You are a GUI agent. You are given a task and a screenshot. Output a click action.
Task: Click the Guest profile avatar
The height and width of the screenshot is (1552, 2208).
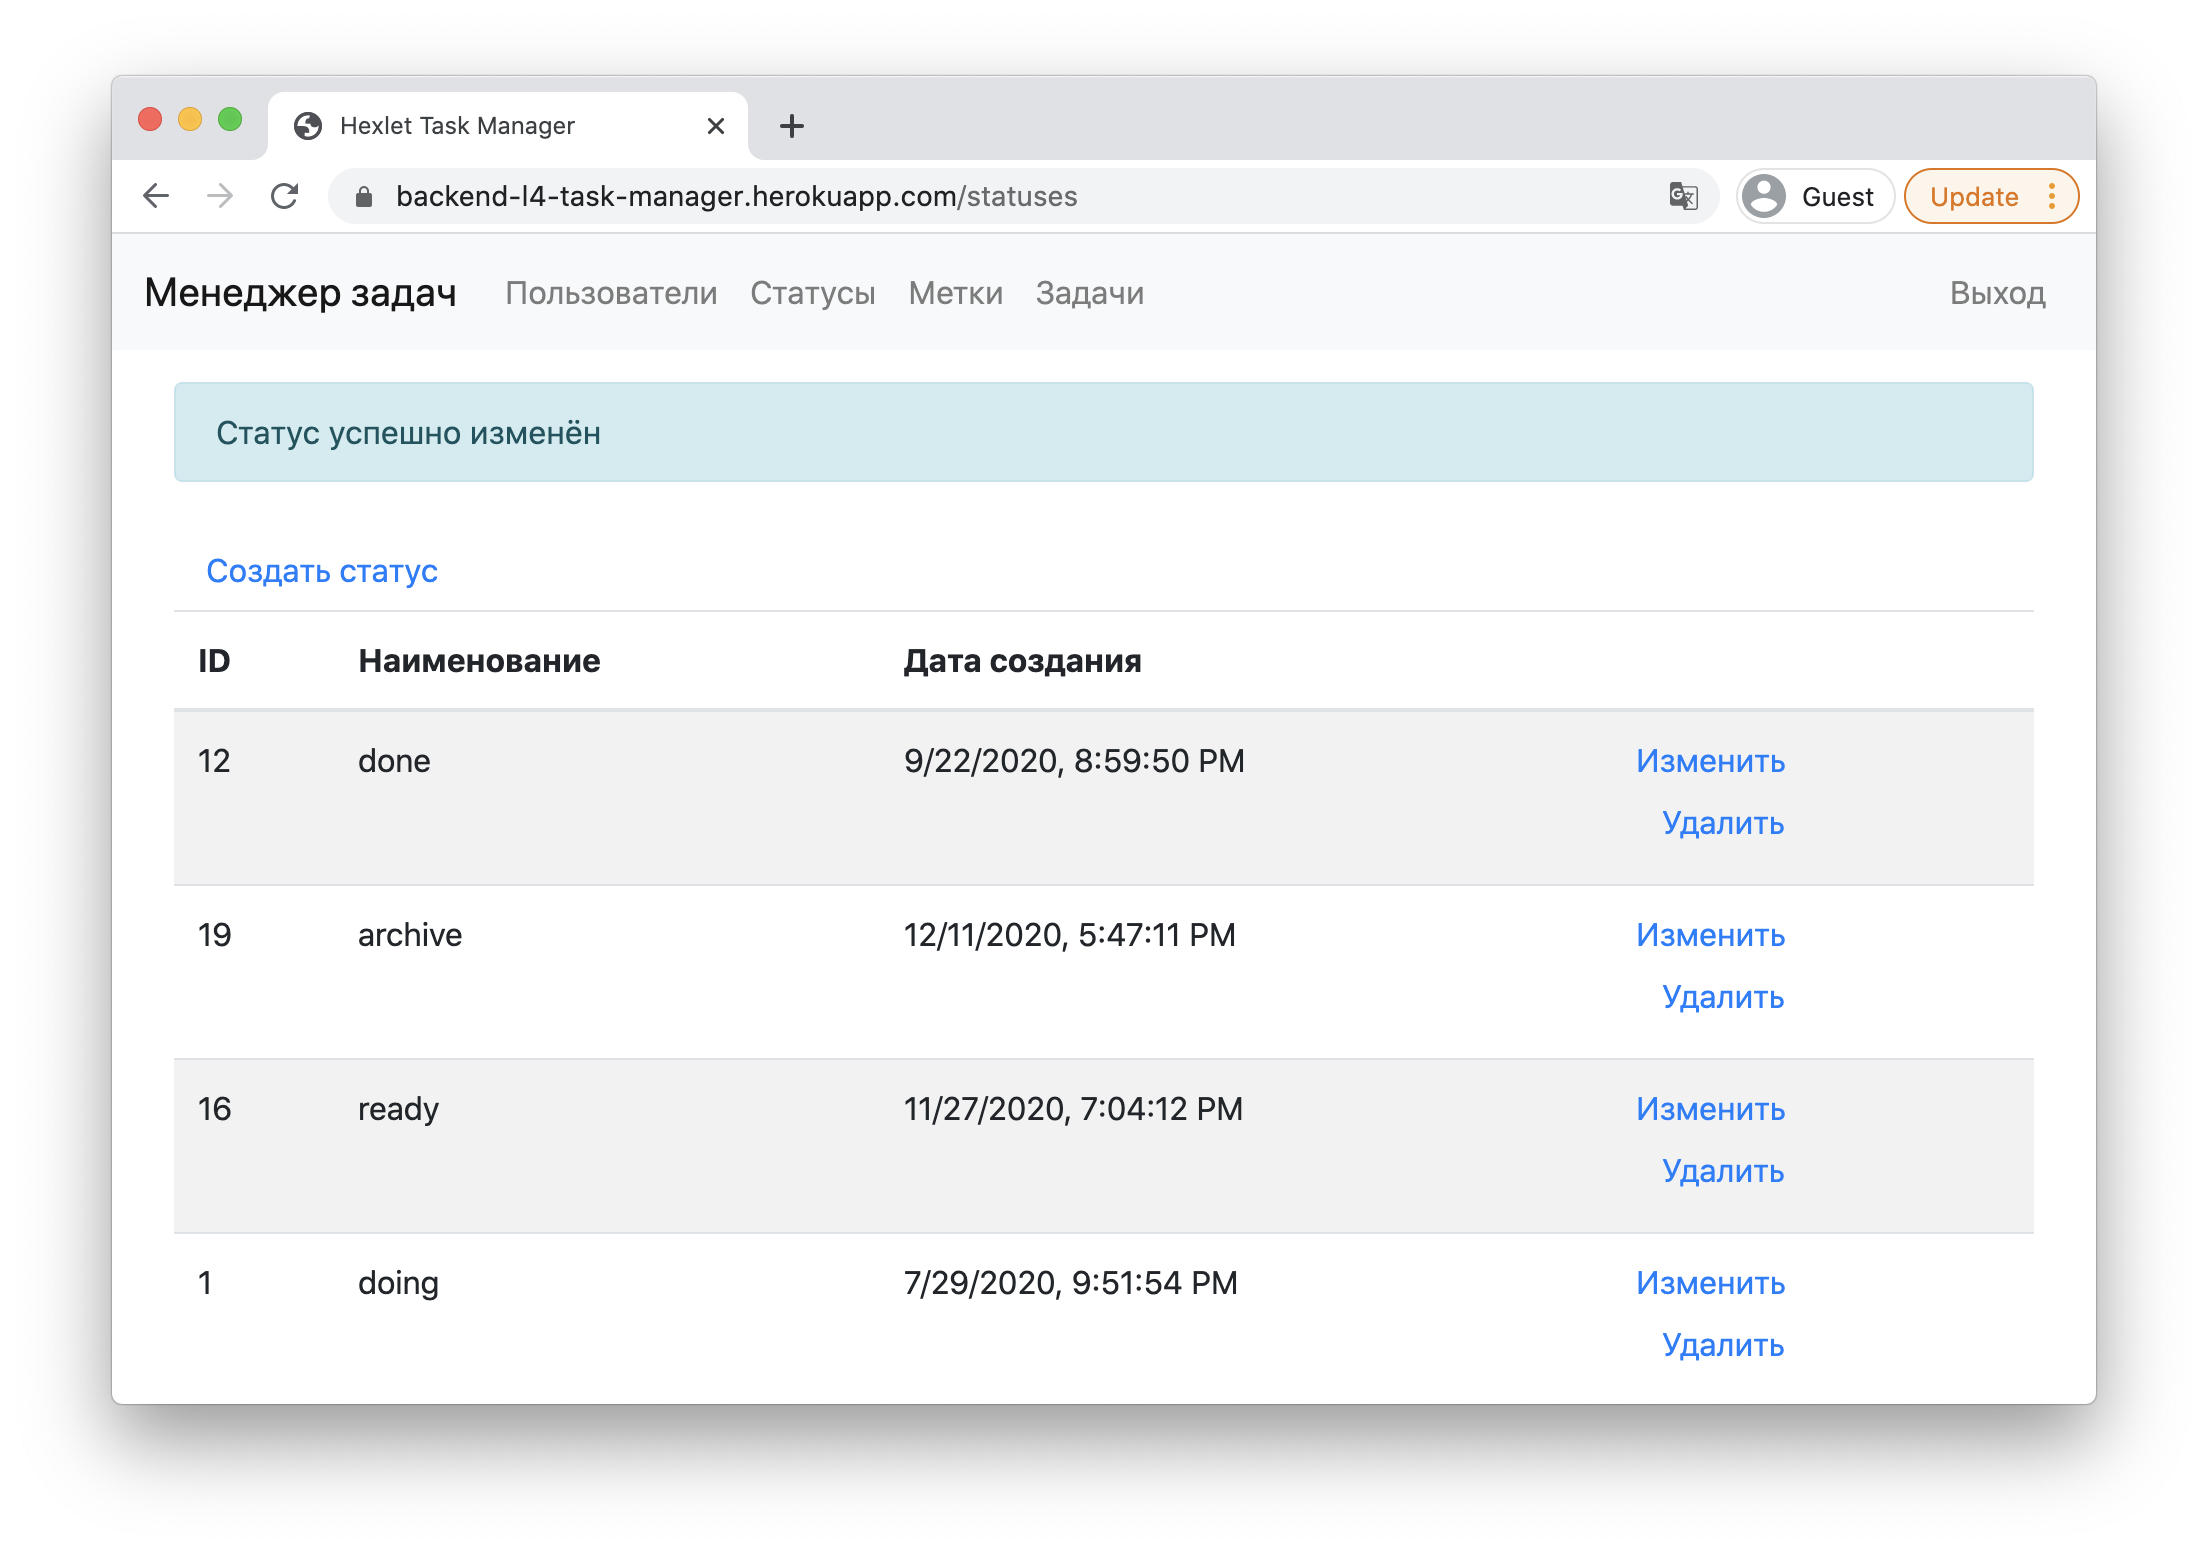1765,196
